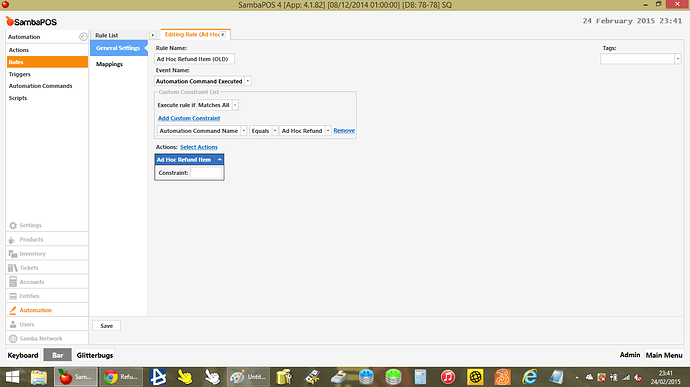The height and width of the screenshot is (387, 690).
Task: Click the Keyboard button
Action: click(x=23, y=355)
